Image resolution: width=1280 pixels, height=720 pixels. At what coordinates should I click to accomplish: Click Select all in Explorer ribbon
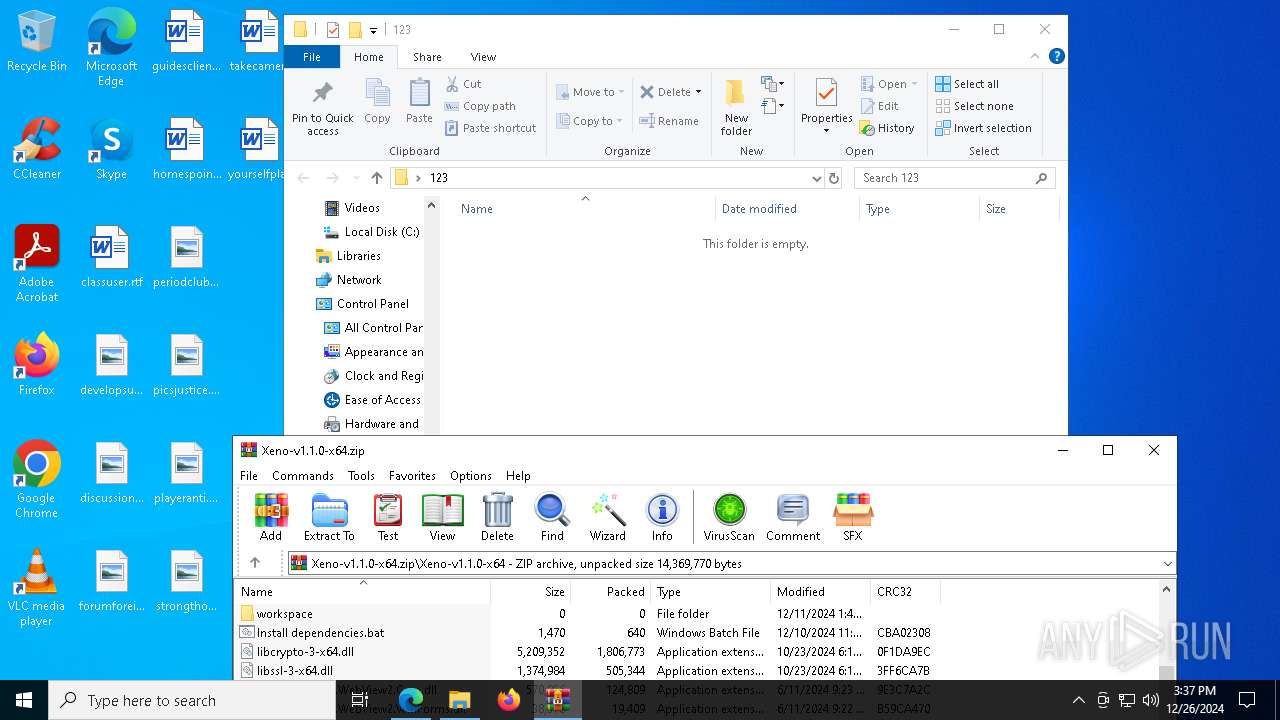967,84
